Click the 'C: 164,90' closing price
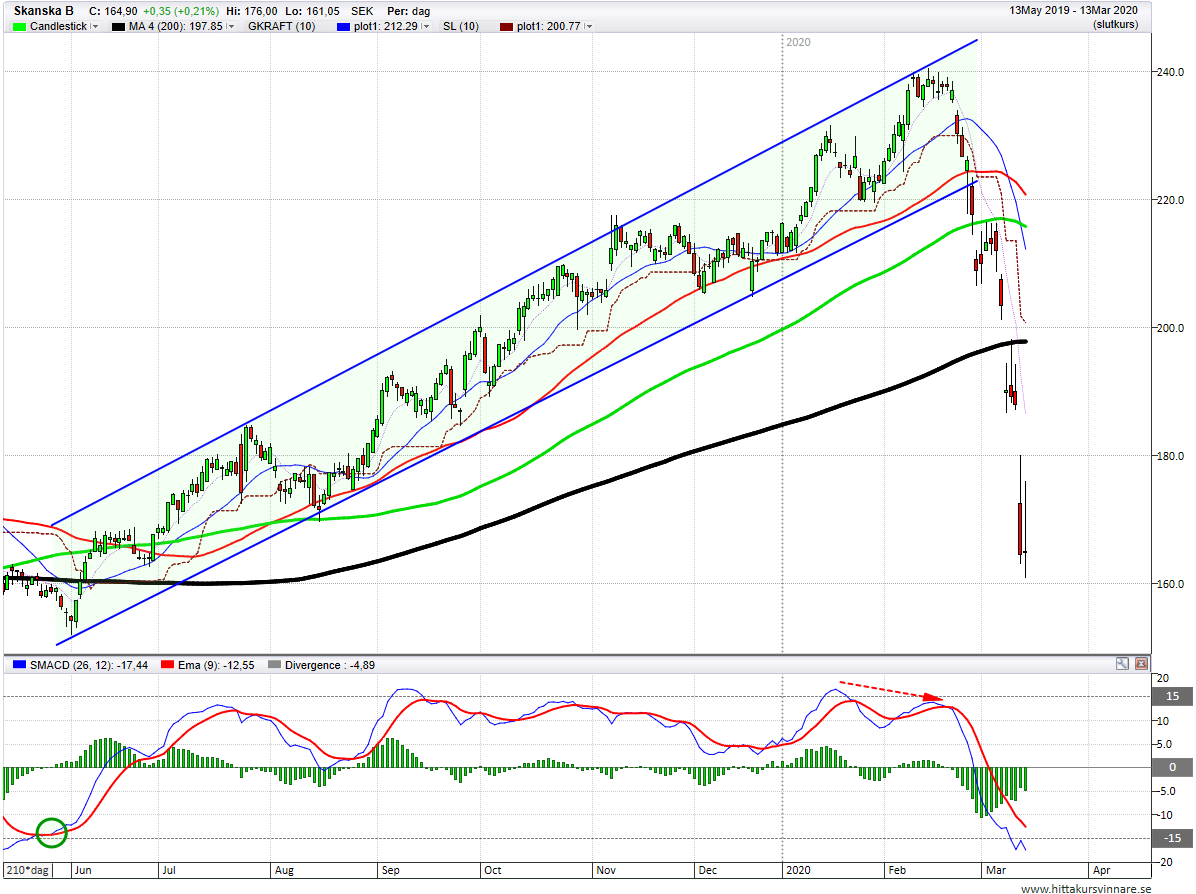The image size is (1196, 894). pos(113,11)
